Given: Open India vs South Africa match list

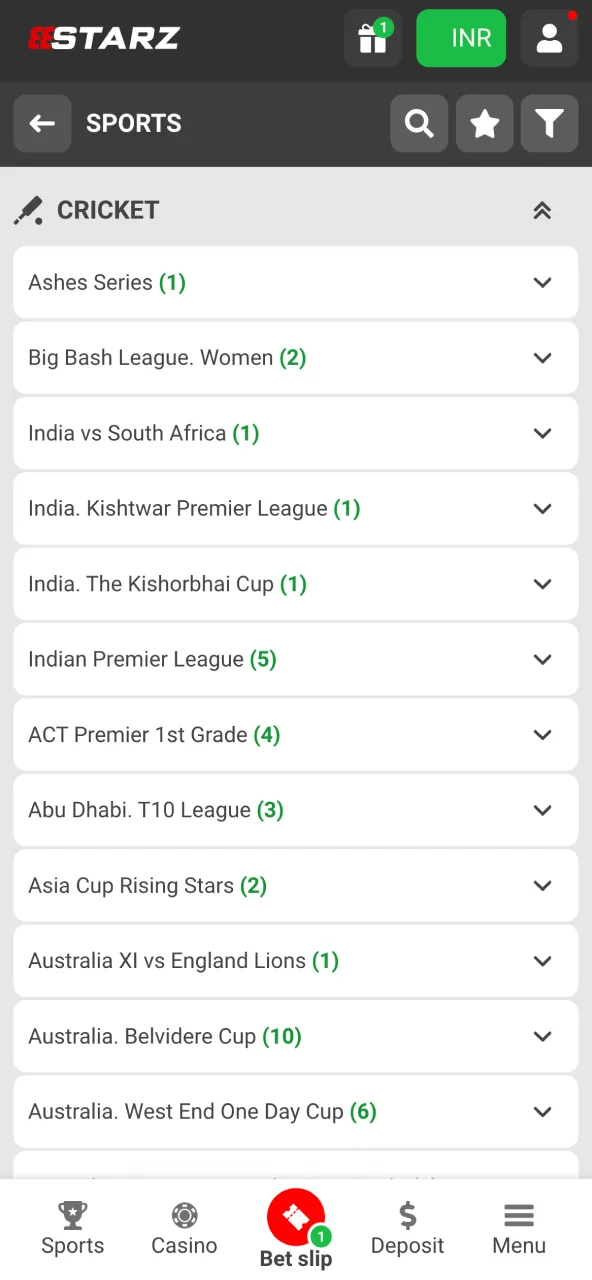Looking at the screenshot, I should [x=296, y=433].
